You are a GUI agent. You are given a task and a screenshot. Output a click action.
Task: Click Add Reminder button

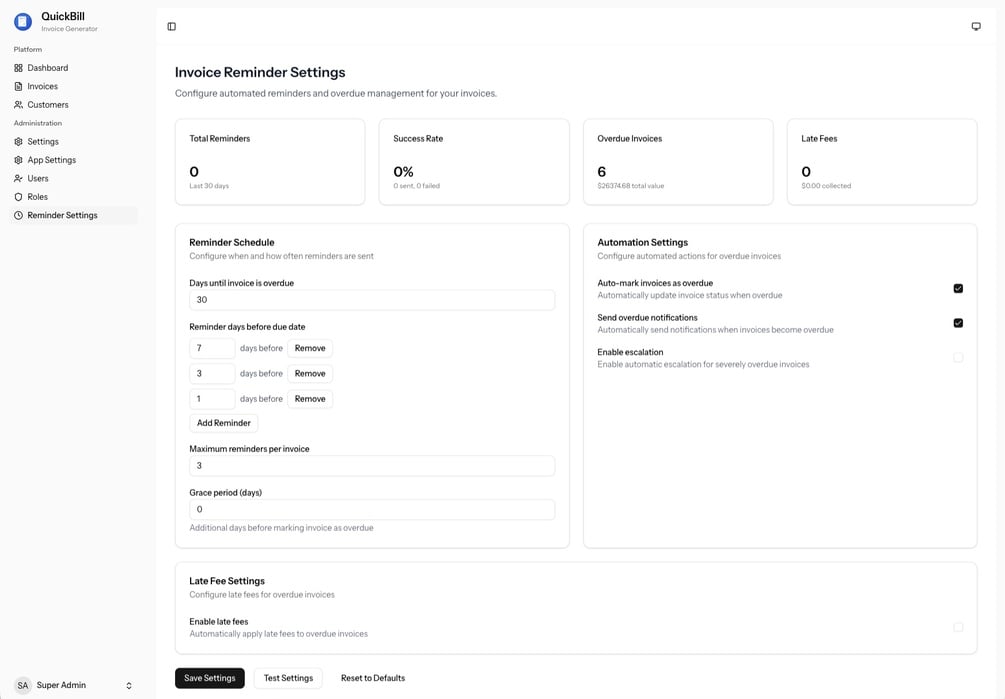click(x=224, y=423)
